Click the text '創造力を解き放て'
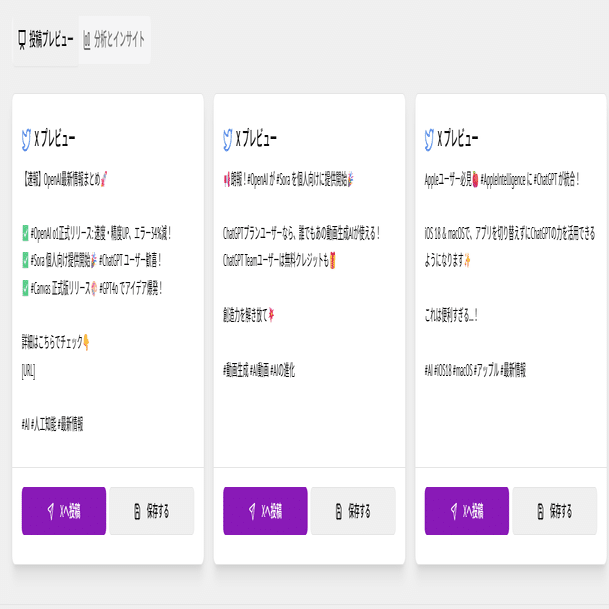 click(245, 315)
